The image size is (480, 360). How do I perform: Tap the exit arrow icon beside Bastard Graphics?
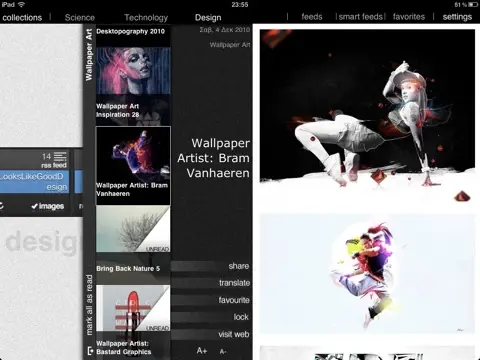[x=90, y=351]
